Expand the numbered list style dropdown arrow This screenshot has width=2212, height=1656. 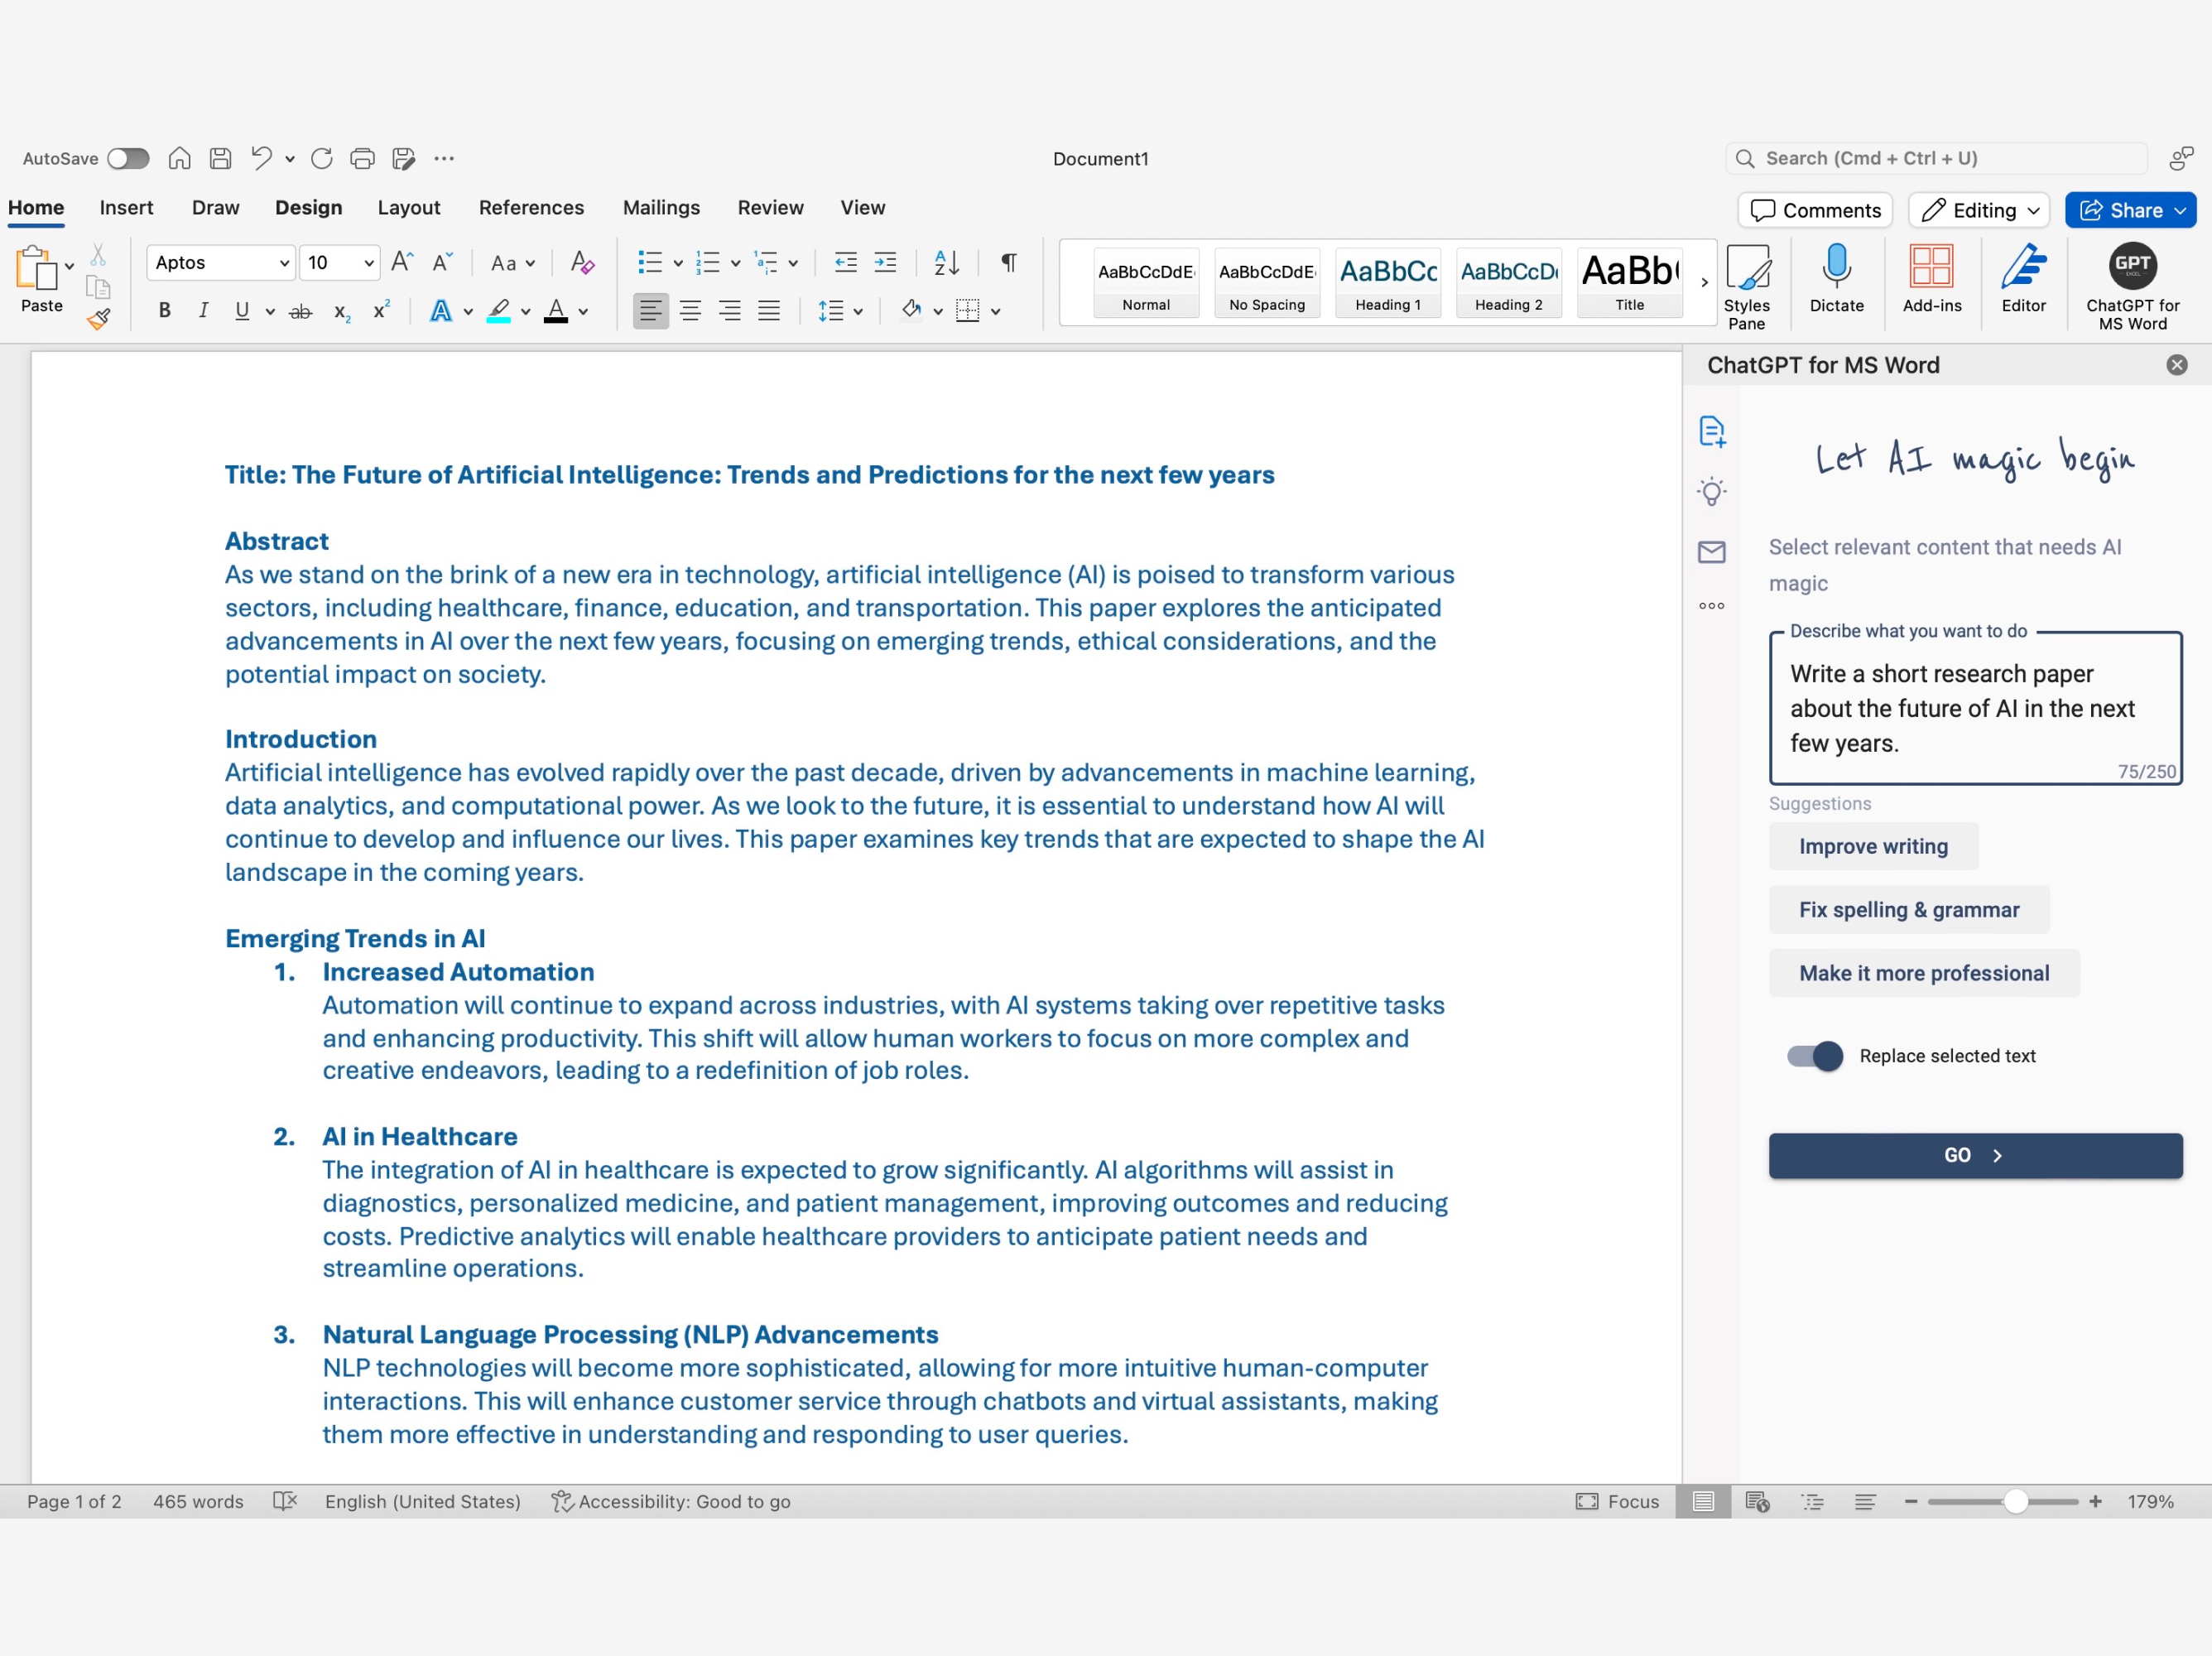[x=735, y=263]
